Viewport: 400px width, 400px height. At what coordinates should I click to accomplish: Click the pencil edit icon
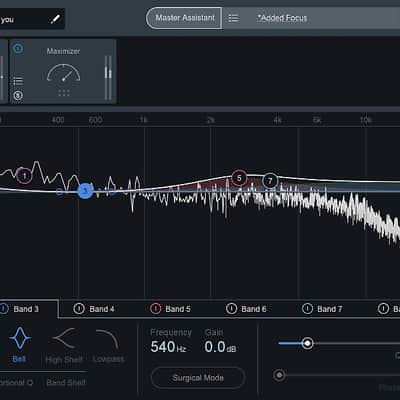[55, 19]
